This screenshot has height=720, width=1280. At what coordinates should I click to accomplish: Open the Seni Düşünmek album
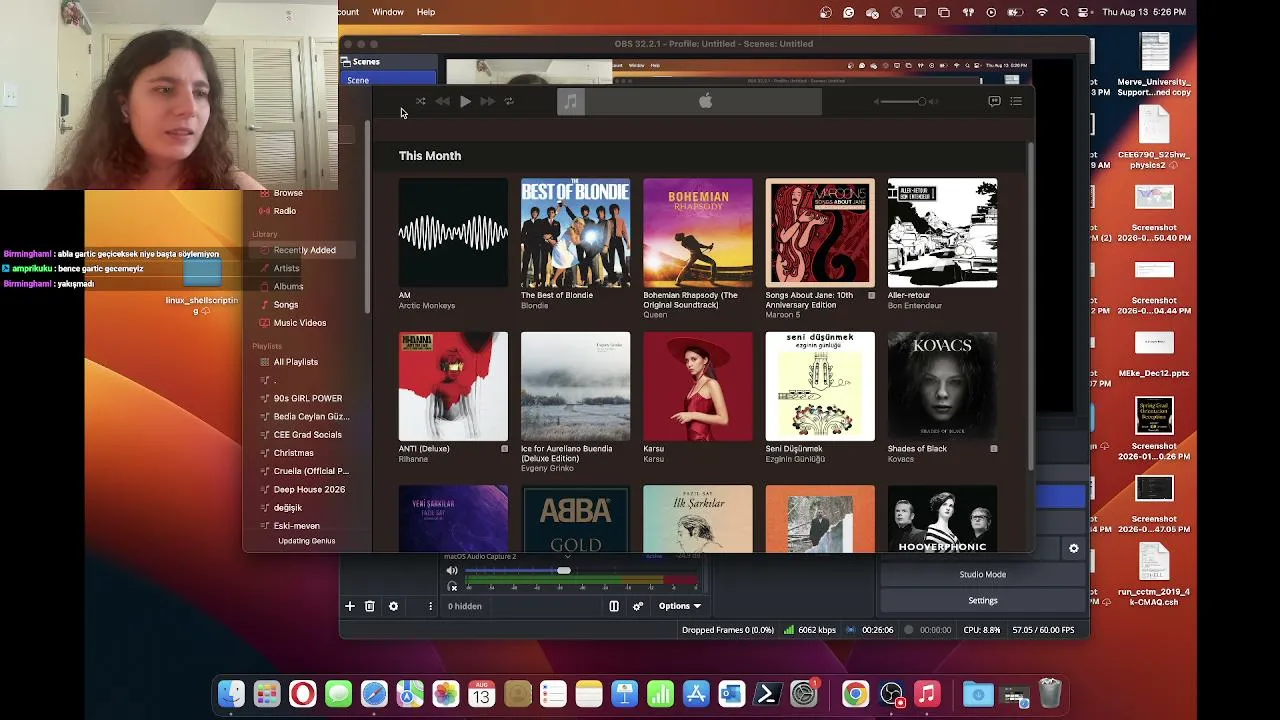pos(820,386)
